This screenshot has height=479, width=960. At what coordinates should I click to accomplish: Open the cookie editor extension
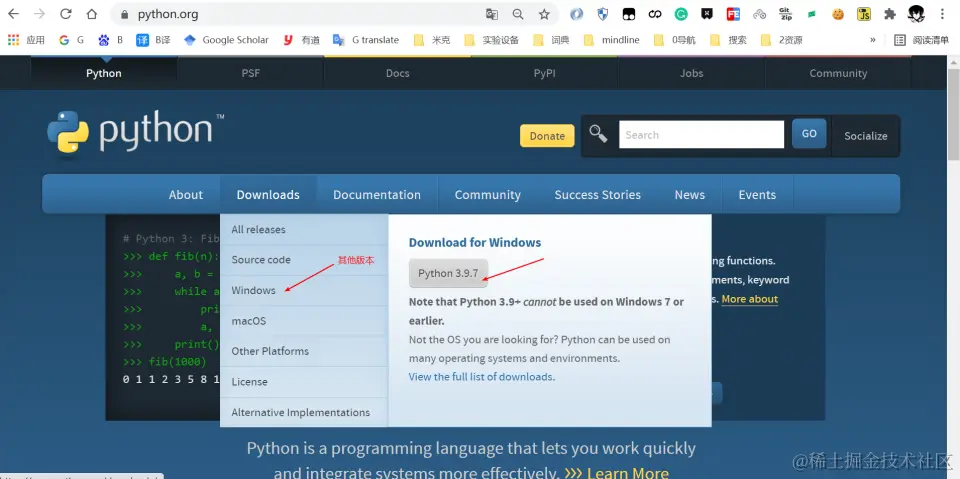tap(838, 14)
